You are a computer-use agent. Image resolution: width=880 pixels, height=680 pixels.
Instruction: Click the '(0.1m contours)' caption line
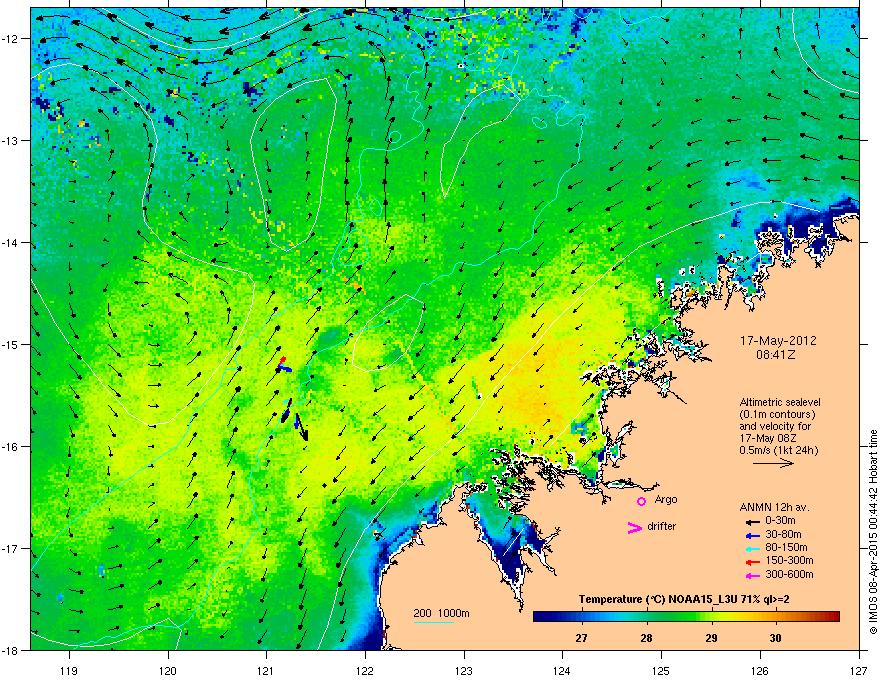coord(777,415)
